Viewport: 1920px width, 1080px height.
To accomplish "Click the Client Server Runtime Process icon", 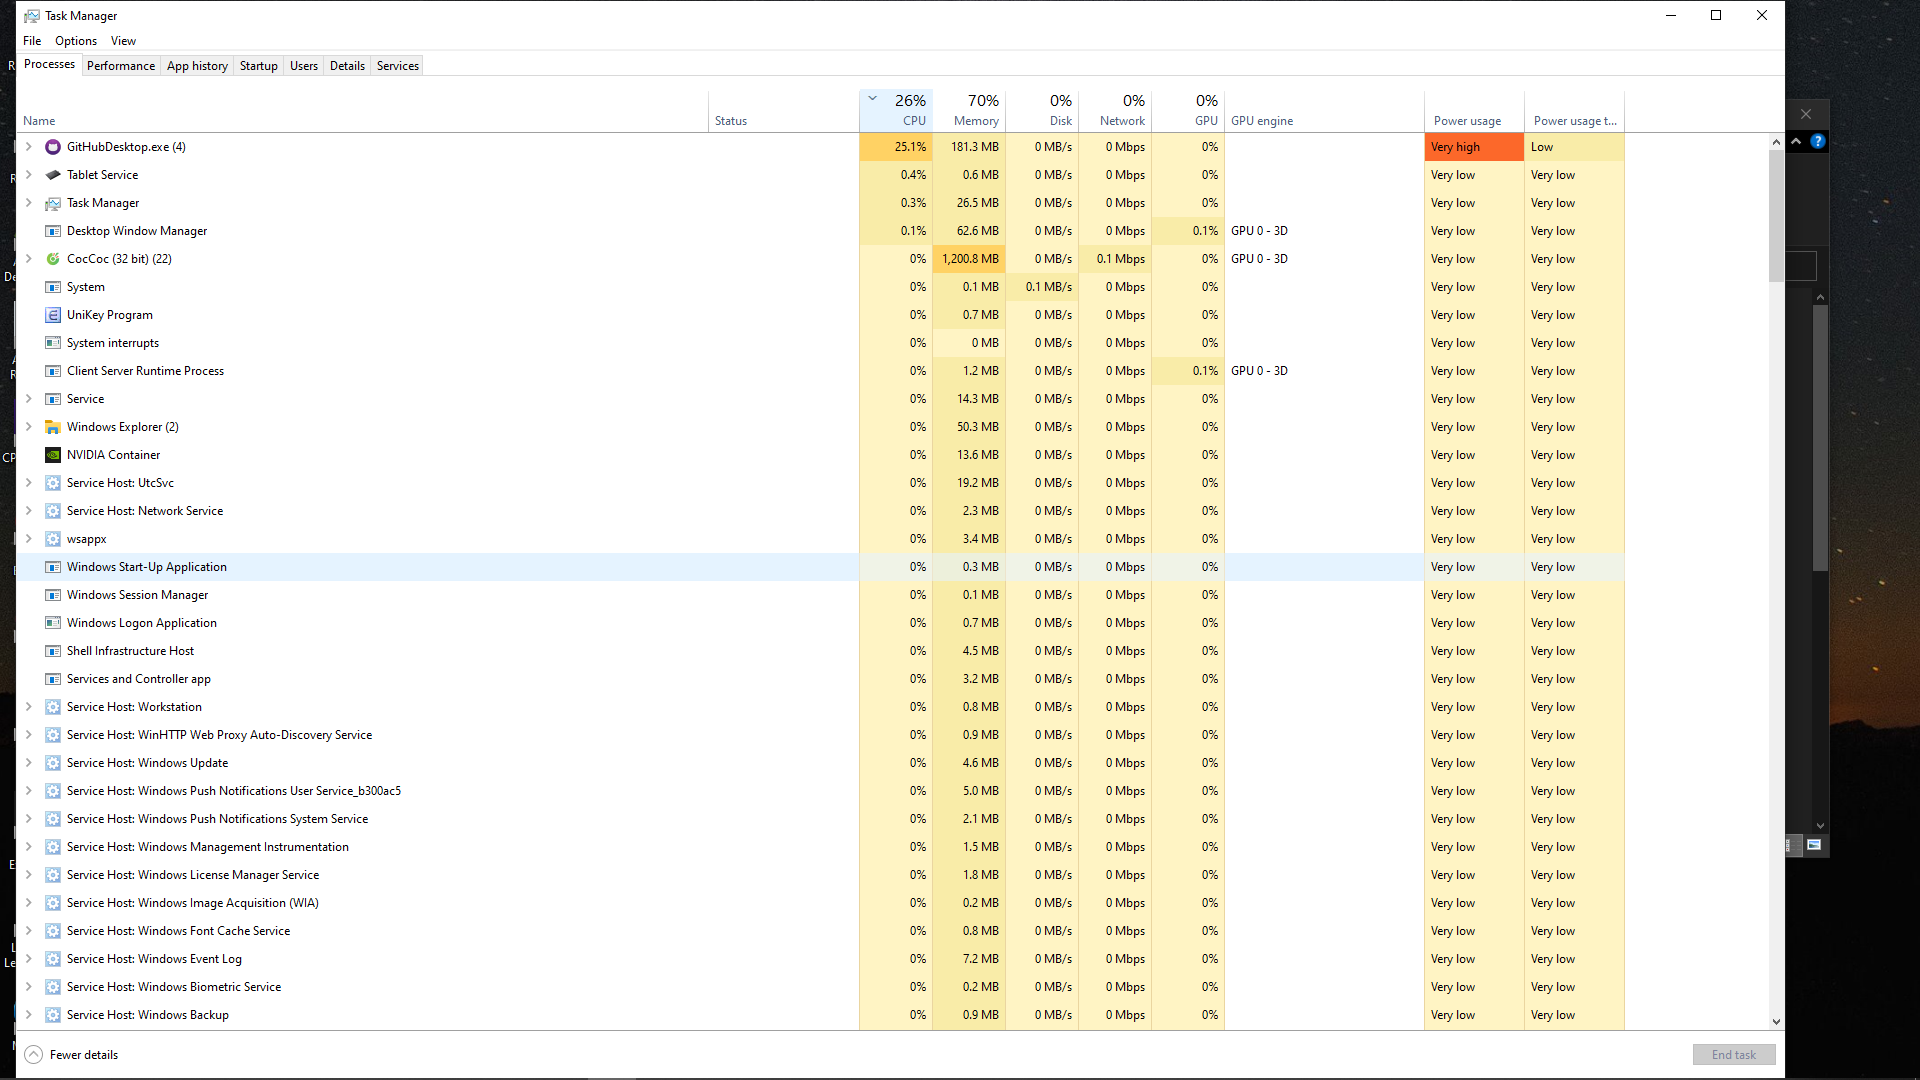I will coord(53,371).
